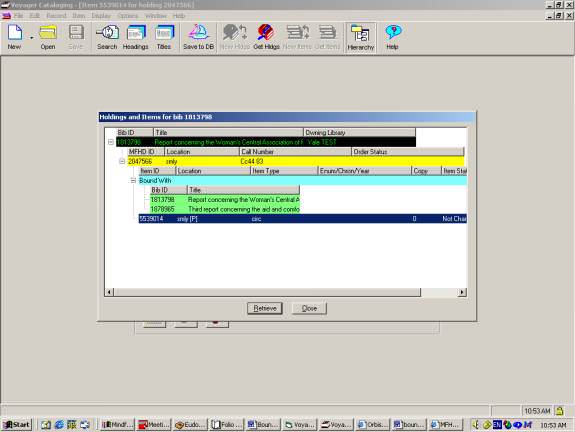Click the MFHD ID column header
Image resolution: width=575 pixels, height=432 pixels.
(x=146, y=151)
